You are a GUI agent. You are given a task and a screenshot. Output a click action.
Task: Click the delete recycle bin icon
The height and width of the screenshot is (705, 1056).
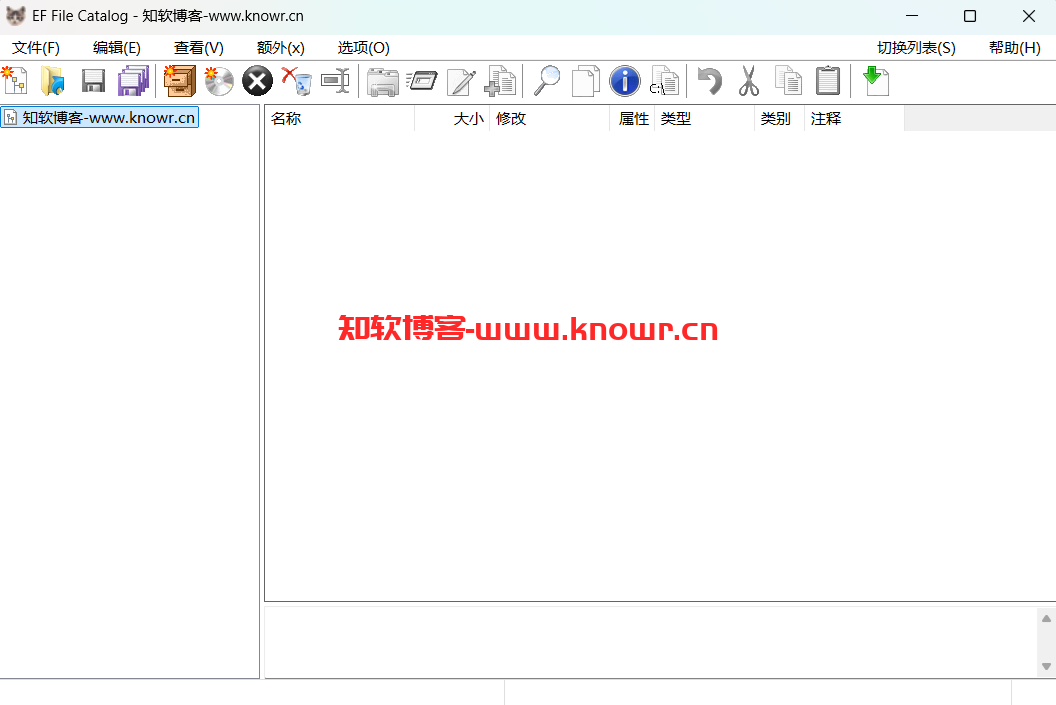click(296, 81)
